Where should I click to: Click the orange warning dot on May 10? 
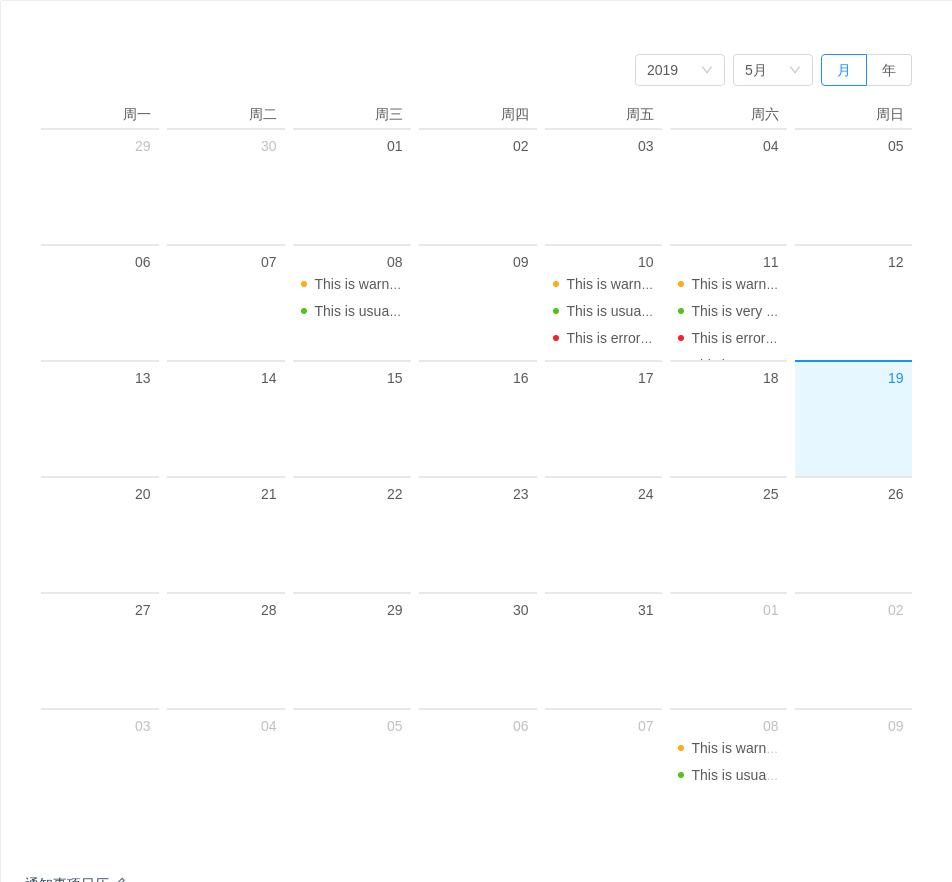click(556, 284)
